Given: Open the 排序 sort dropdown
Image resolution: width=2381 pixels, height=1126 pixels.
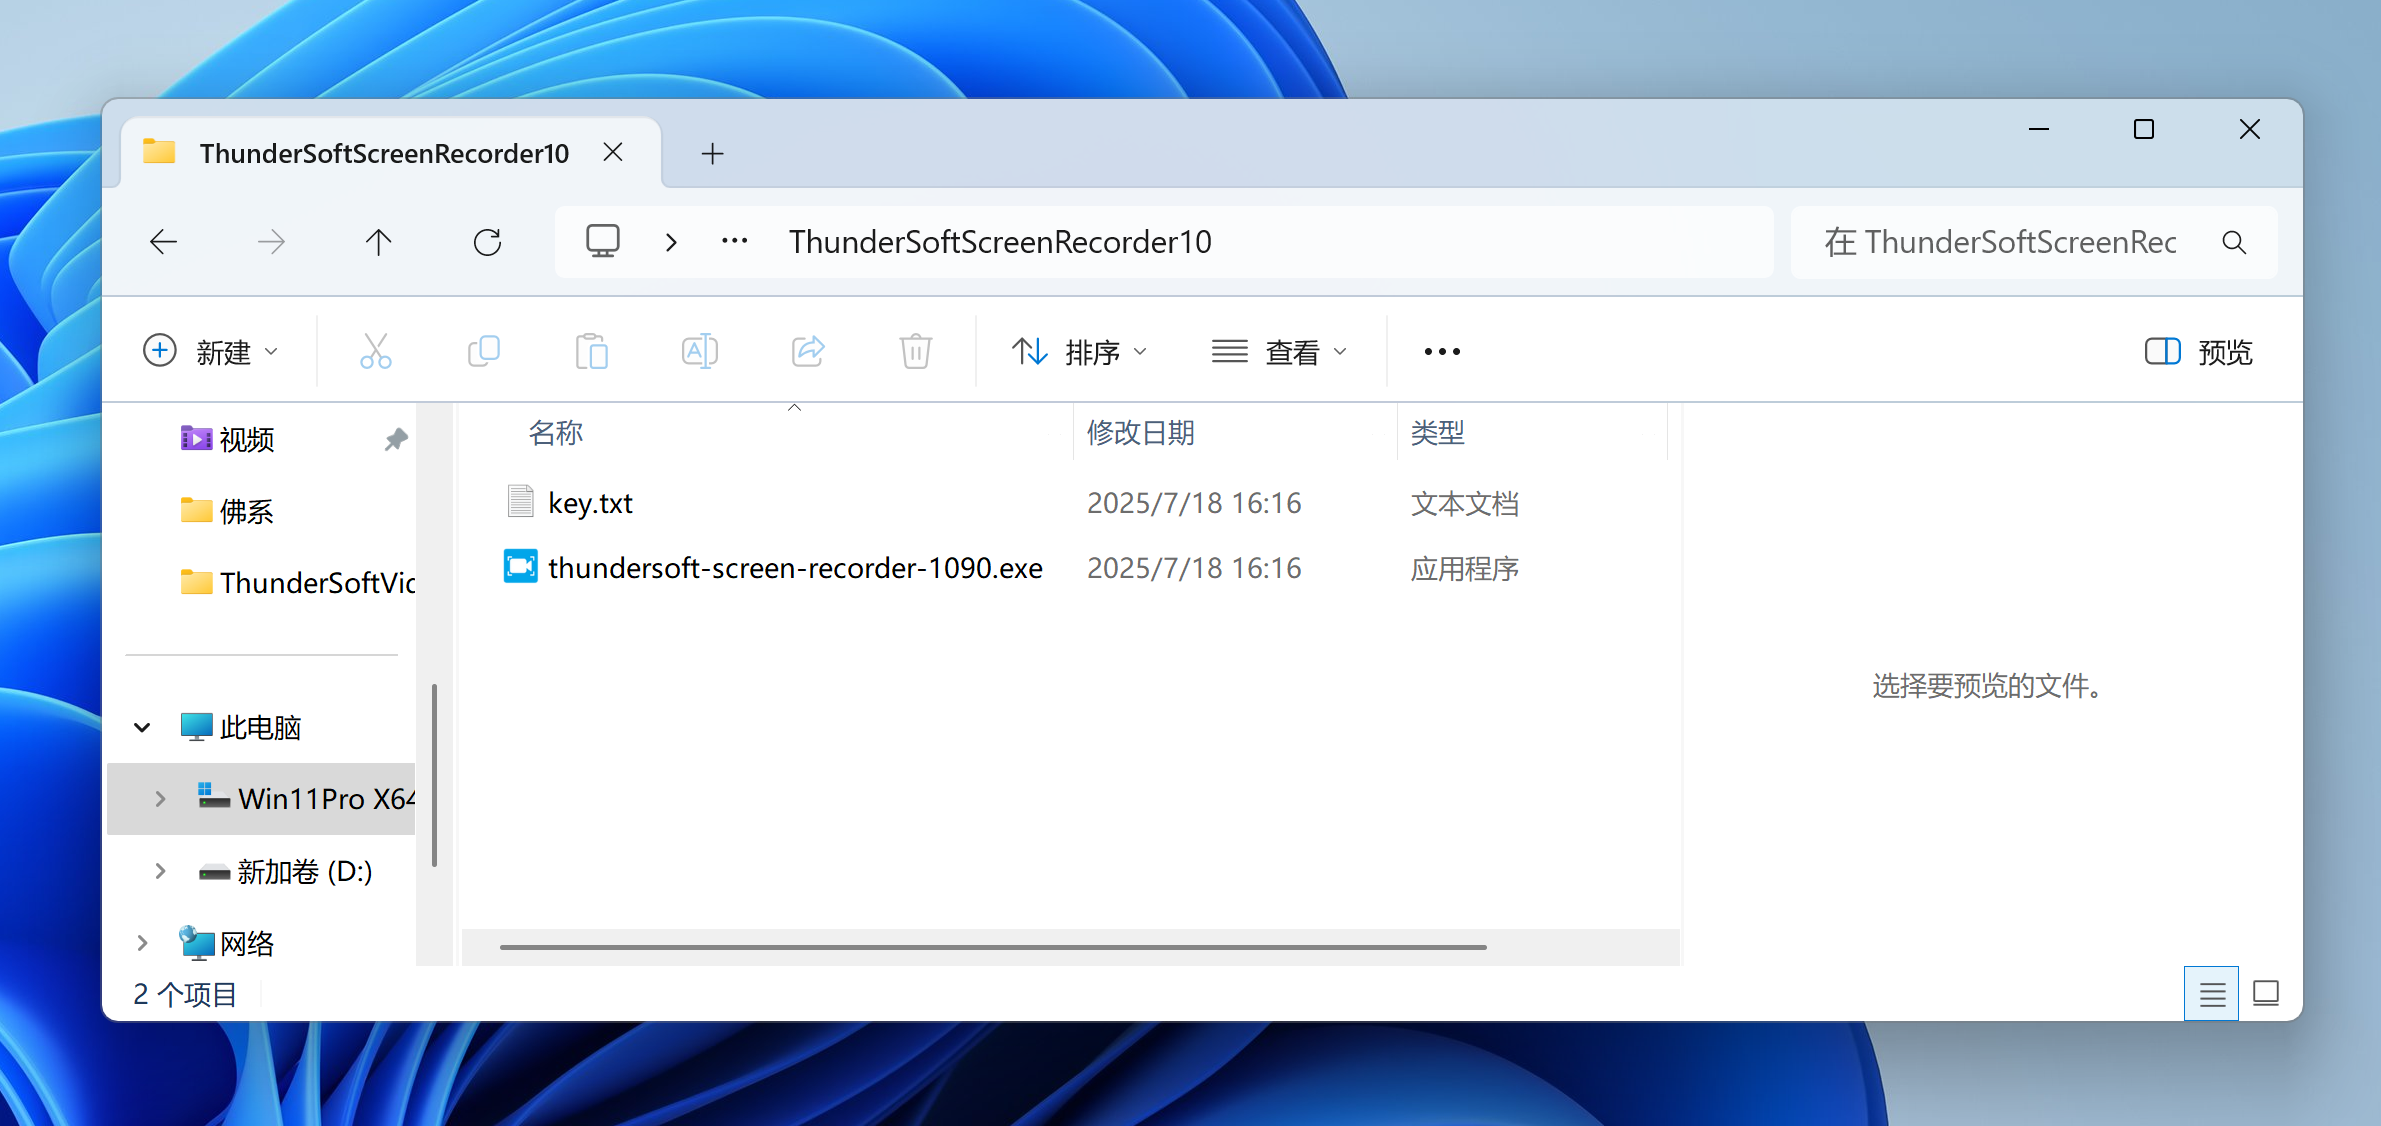Looking at the screenshot, I should (1079, 351).
